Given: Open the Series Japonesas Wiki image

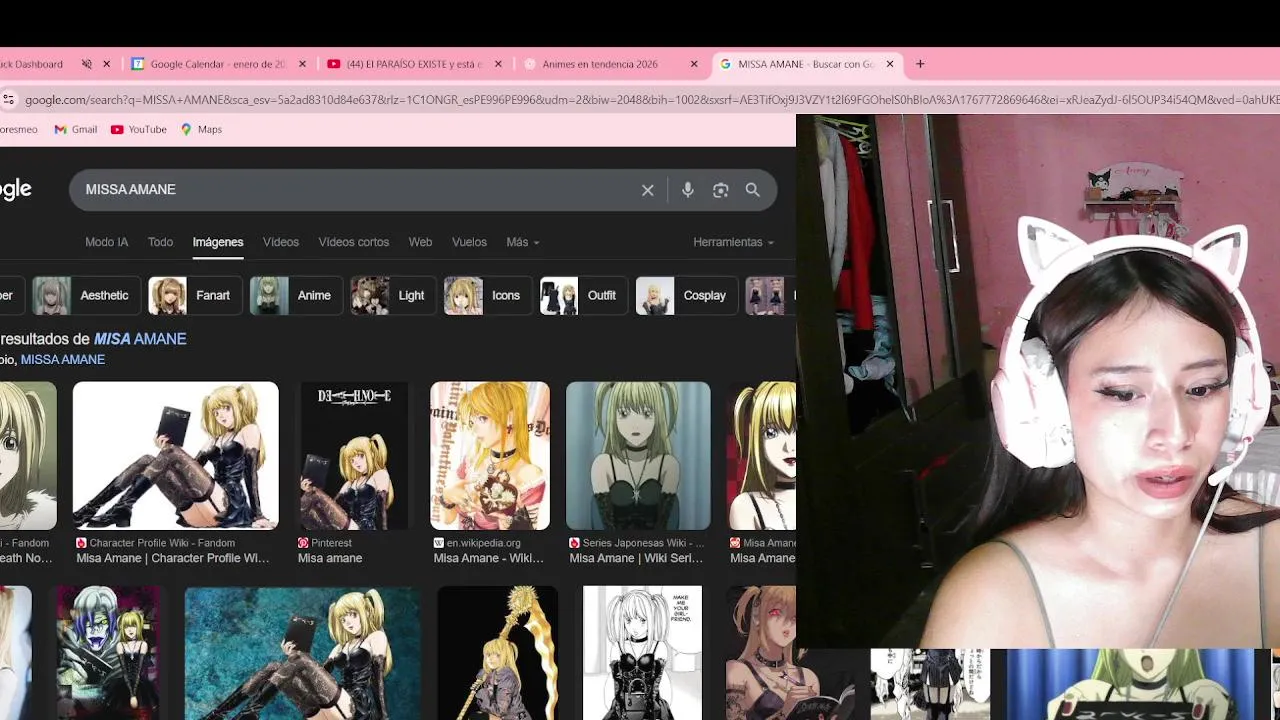Looking at the screenshot, I should [x=638, y=455].
